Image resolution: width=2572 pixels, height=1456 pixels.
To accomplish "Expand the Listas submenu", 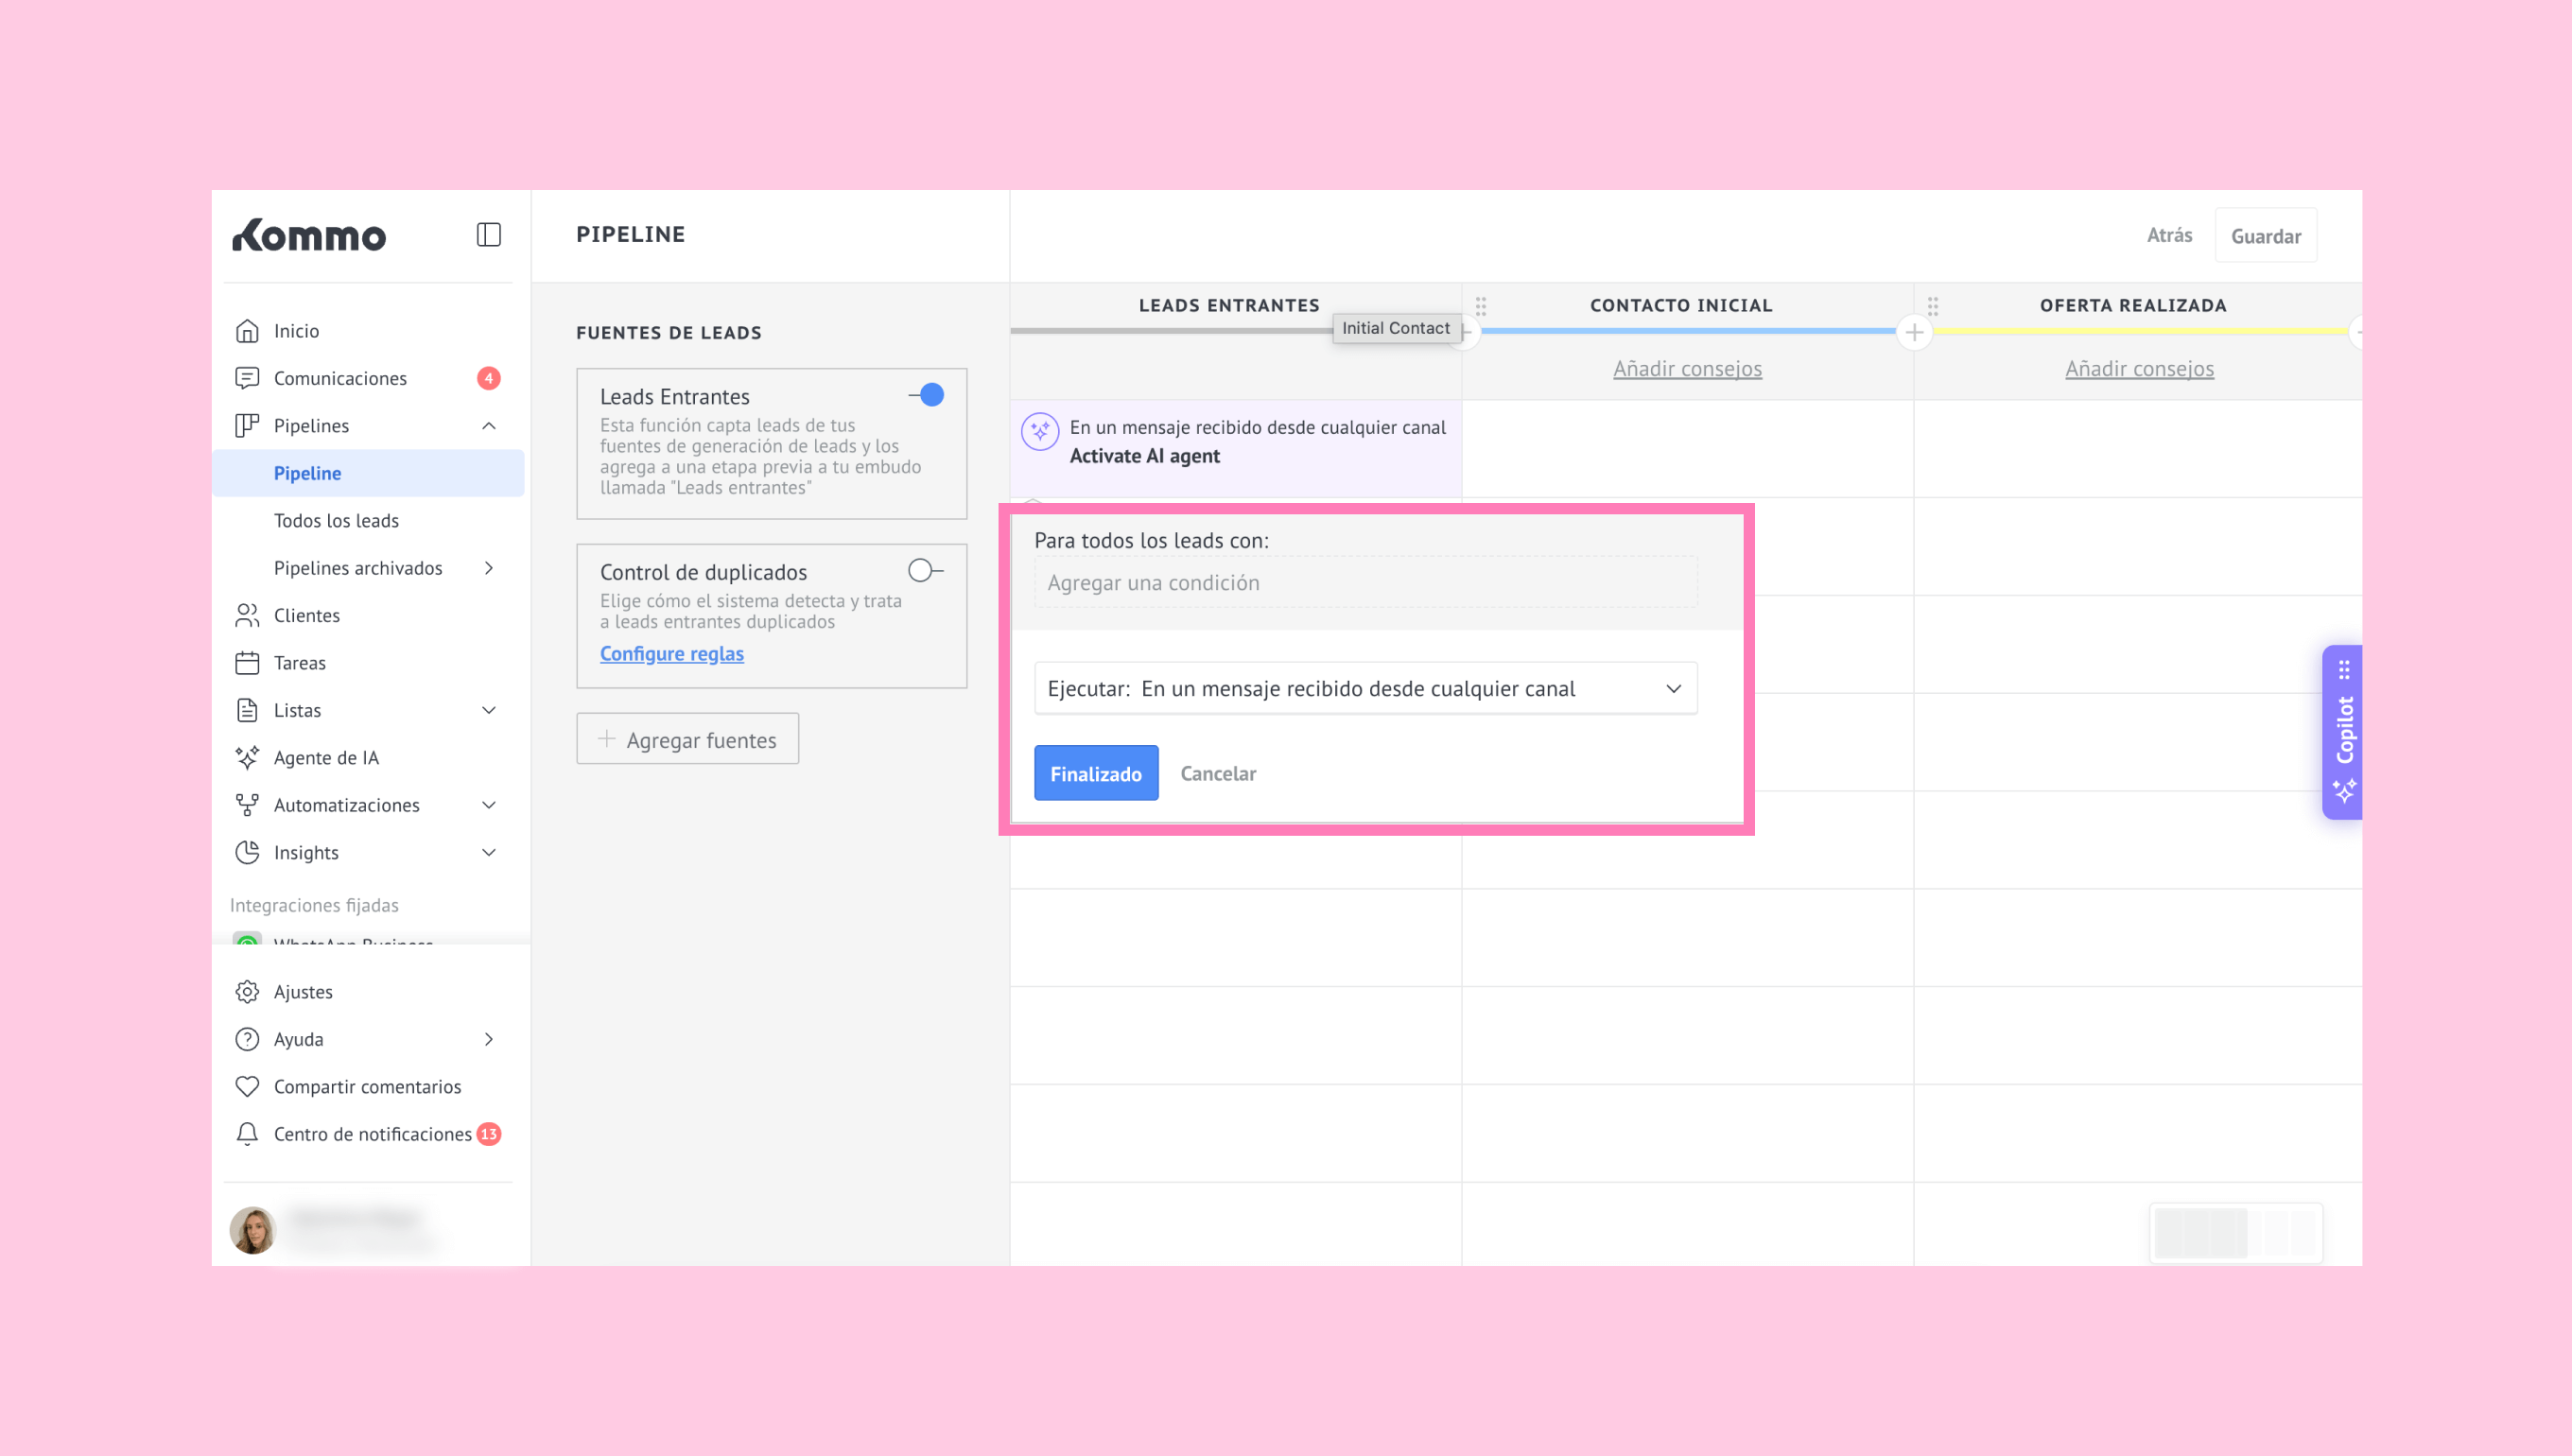I will tap(489, 711).
